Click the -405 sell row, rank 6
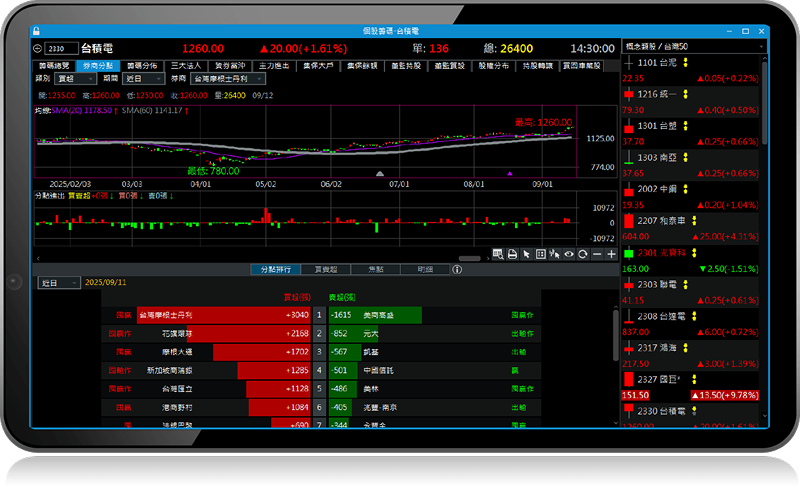Viewport: 800px width, 485px height. click(435, 407)
